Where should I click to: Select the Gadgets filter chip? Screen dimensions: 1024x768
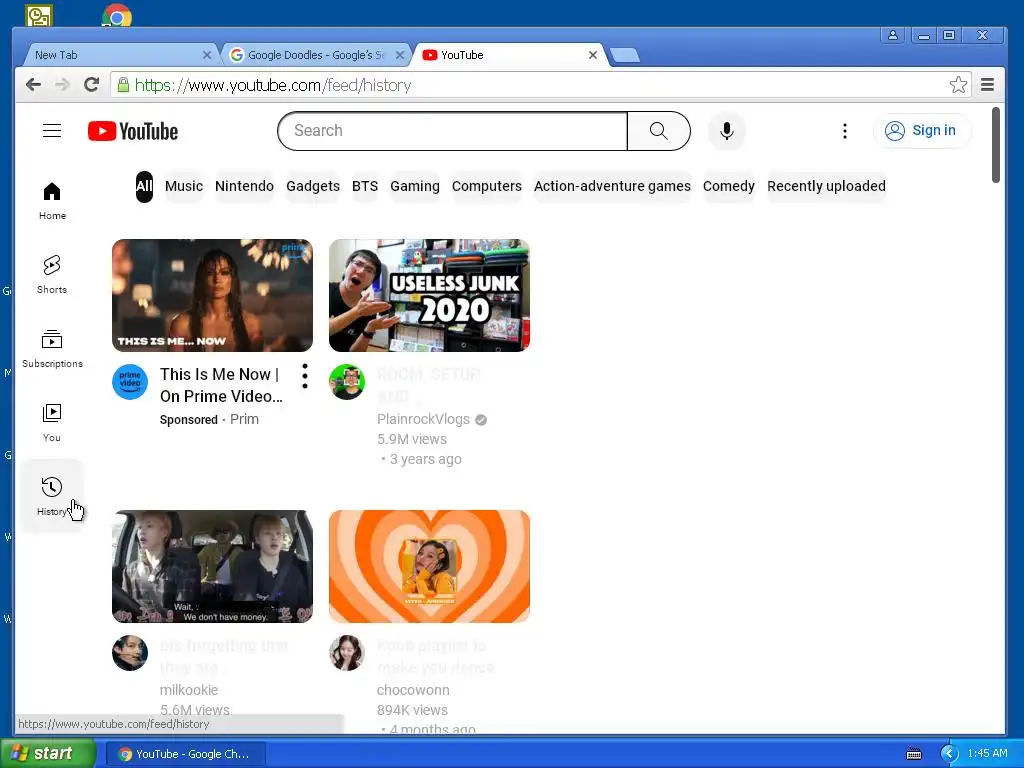coord(313,186)
